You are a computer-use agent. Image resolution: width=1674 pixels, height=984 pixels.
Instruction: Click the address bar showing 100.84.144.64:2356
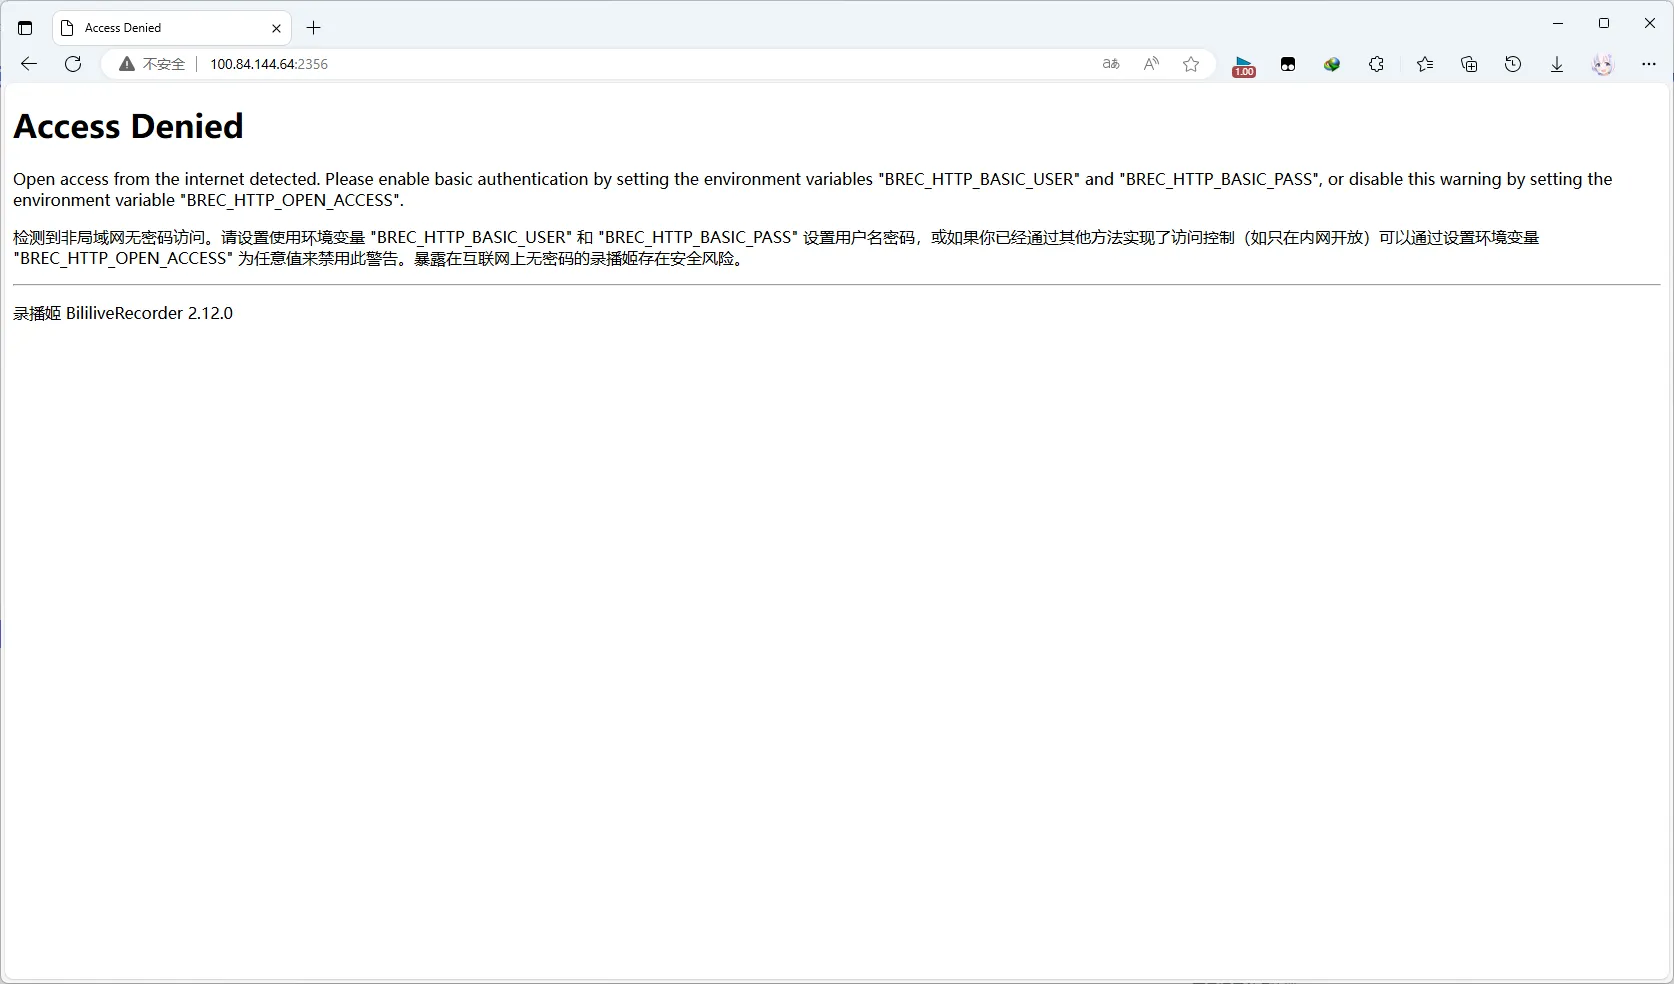(600, 64)
